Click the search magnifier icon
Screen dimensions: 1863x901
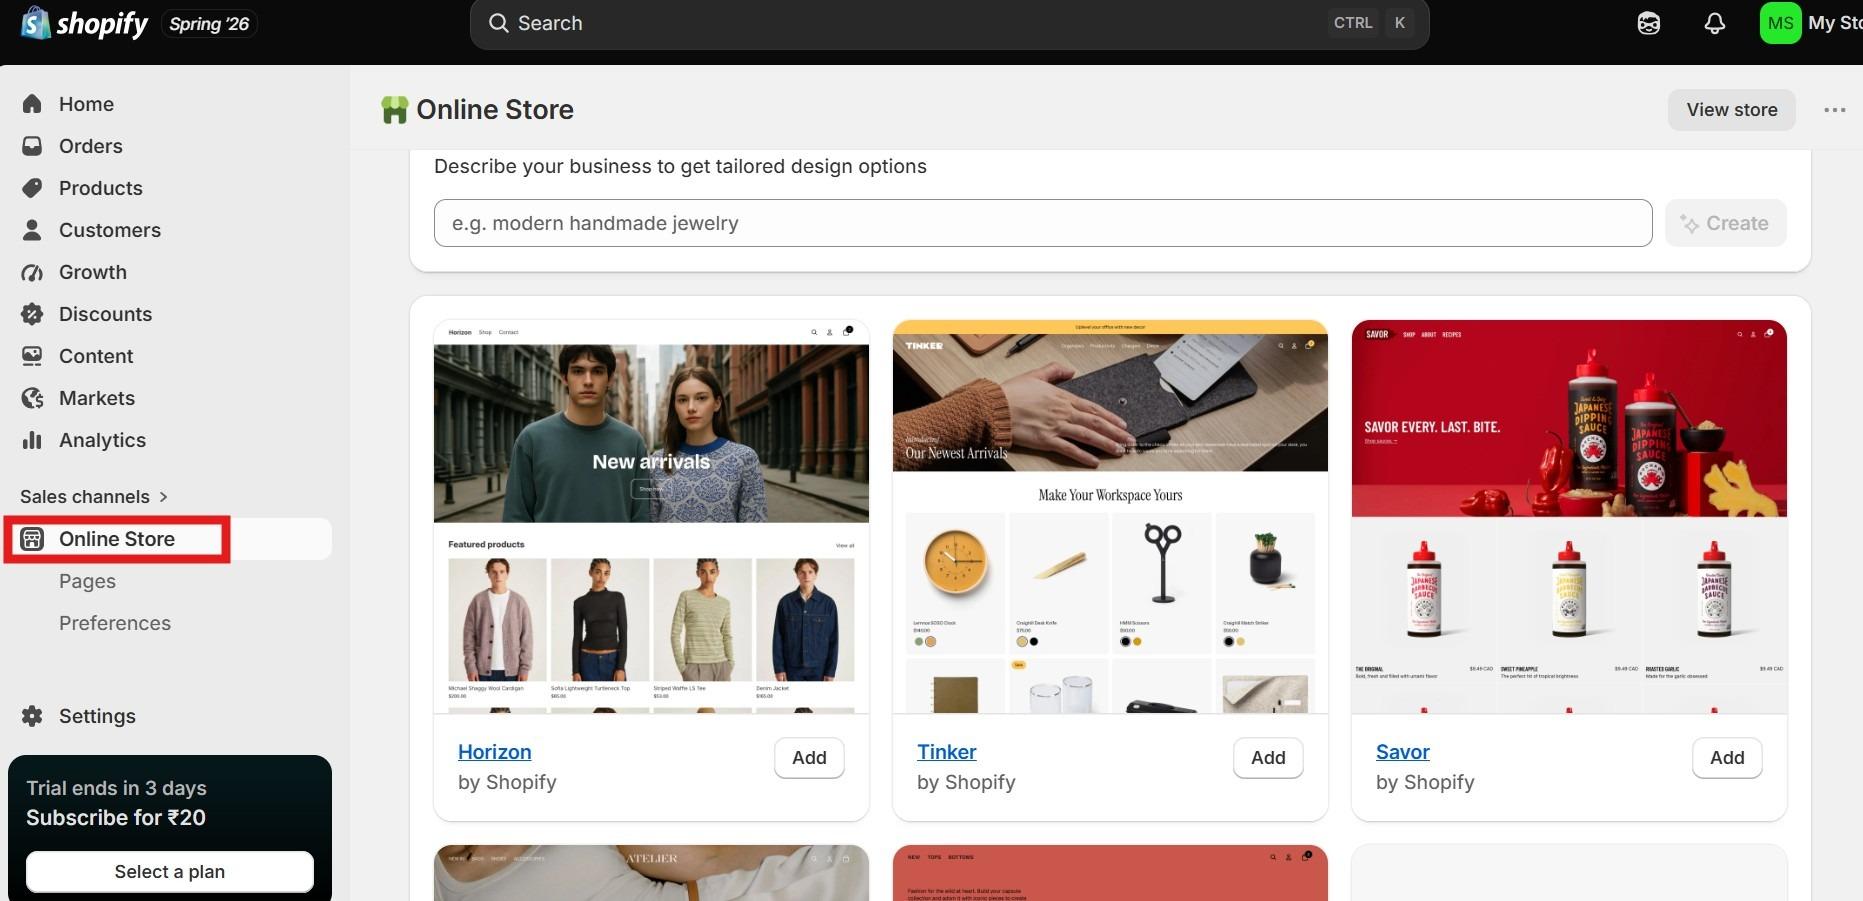[498, 23]
